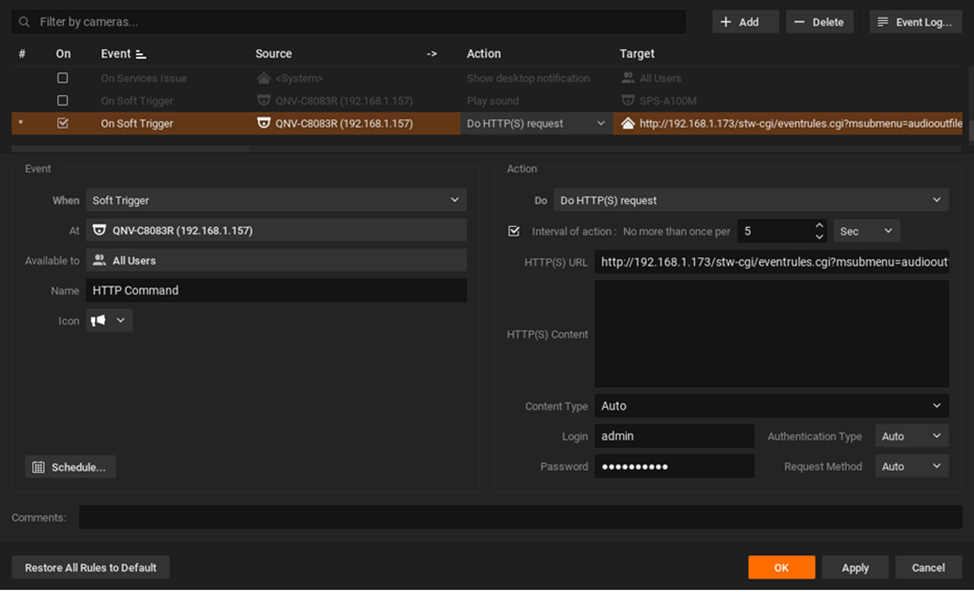Sort rules by the Target column header
Screen dimensions: 974x592
637,54
